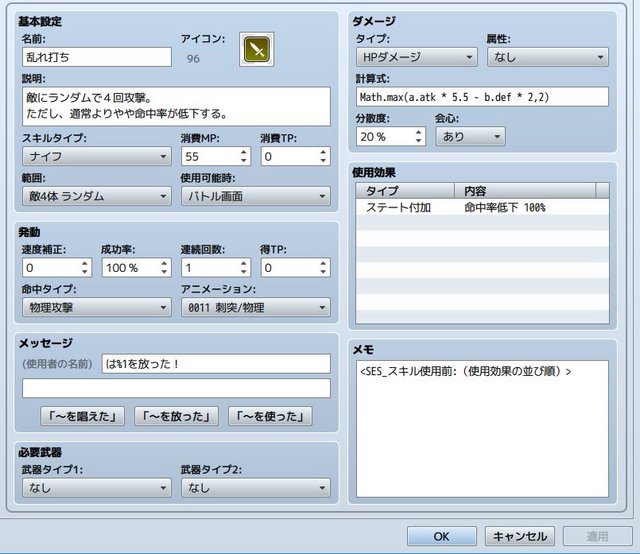Select the ステート付加 effect row

482,207
